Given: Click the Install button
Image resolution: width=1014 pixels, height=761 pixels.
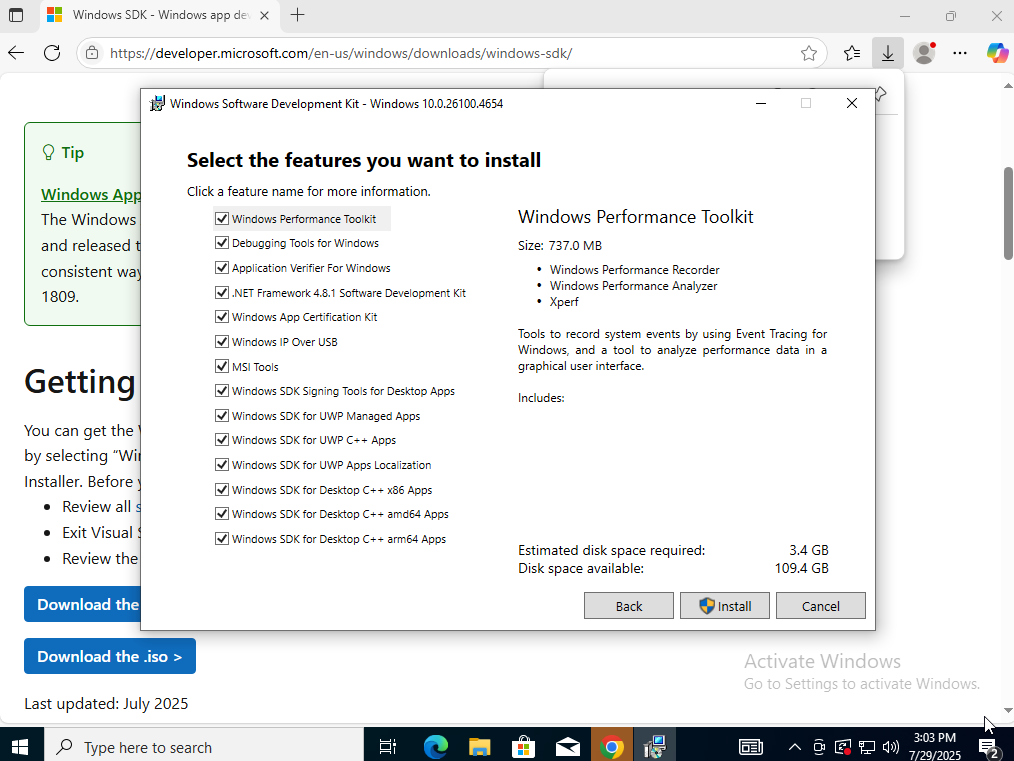Looking at the screenshot, I should pyautogui.click(x=725, y=606).
